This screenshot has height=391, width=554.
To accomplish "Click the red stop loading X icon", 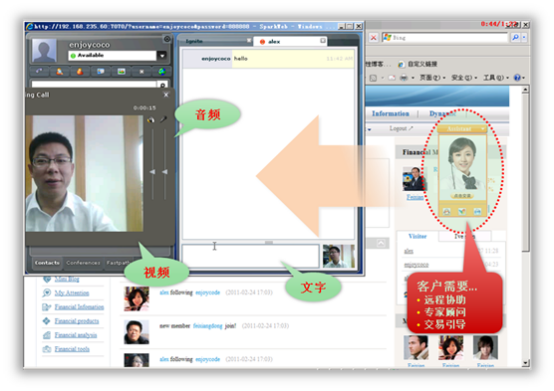I will pos(373,37).
